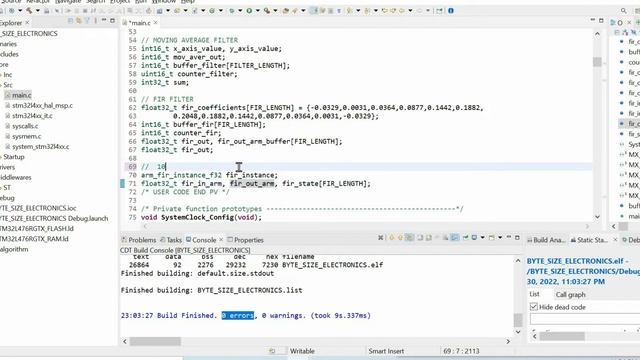Open the Project menu
The width and height of the screenshot is (640, 360).
(x=120, y=2)
